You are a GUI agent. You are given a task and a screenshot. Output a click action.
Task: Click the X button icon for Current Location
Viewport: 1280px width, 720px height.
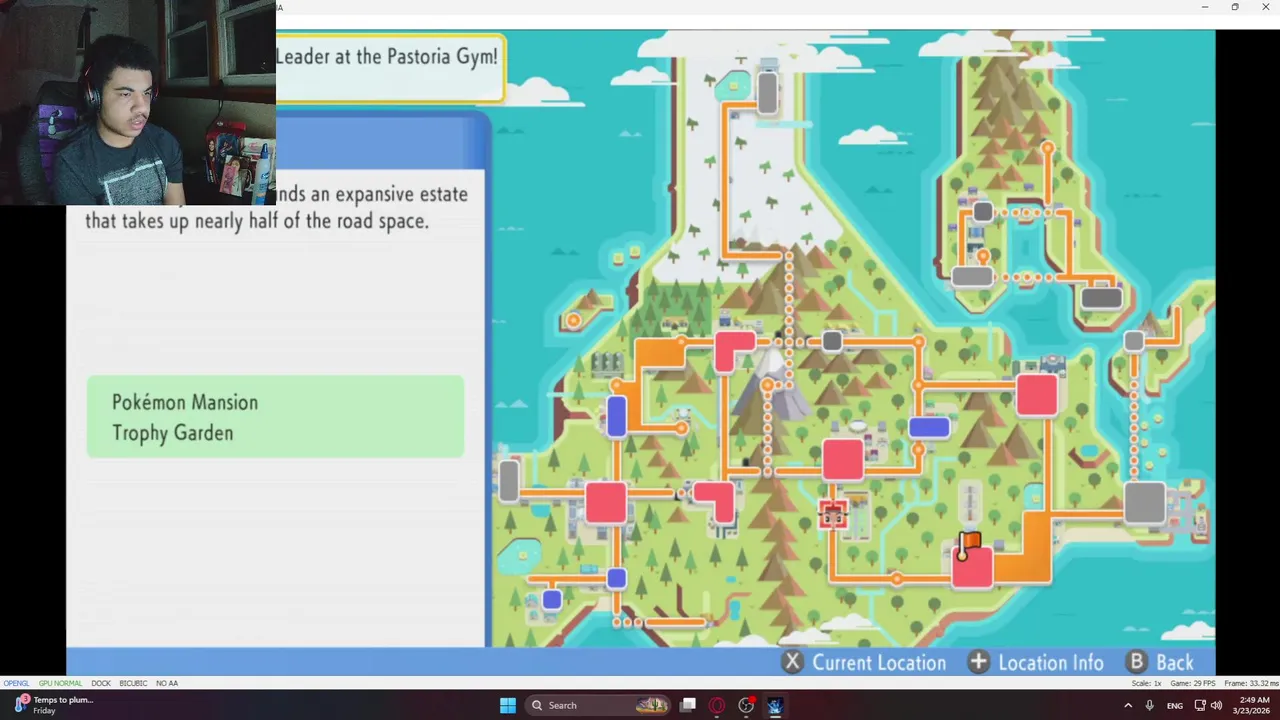point(792,662)
